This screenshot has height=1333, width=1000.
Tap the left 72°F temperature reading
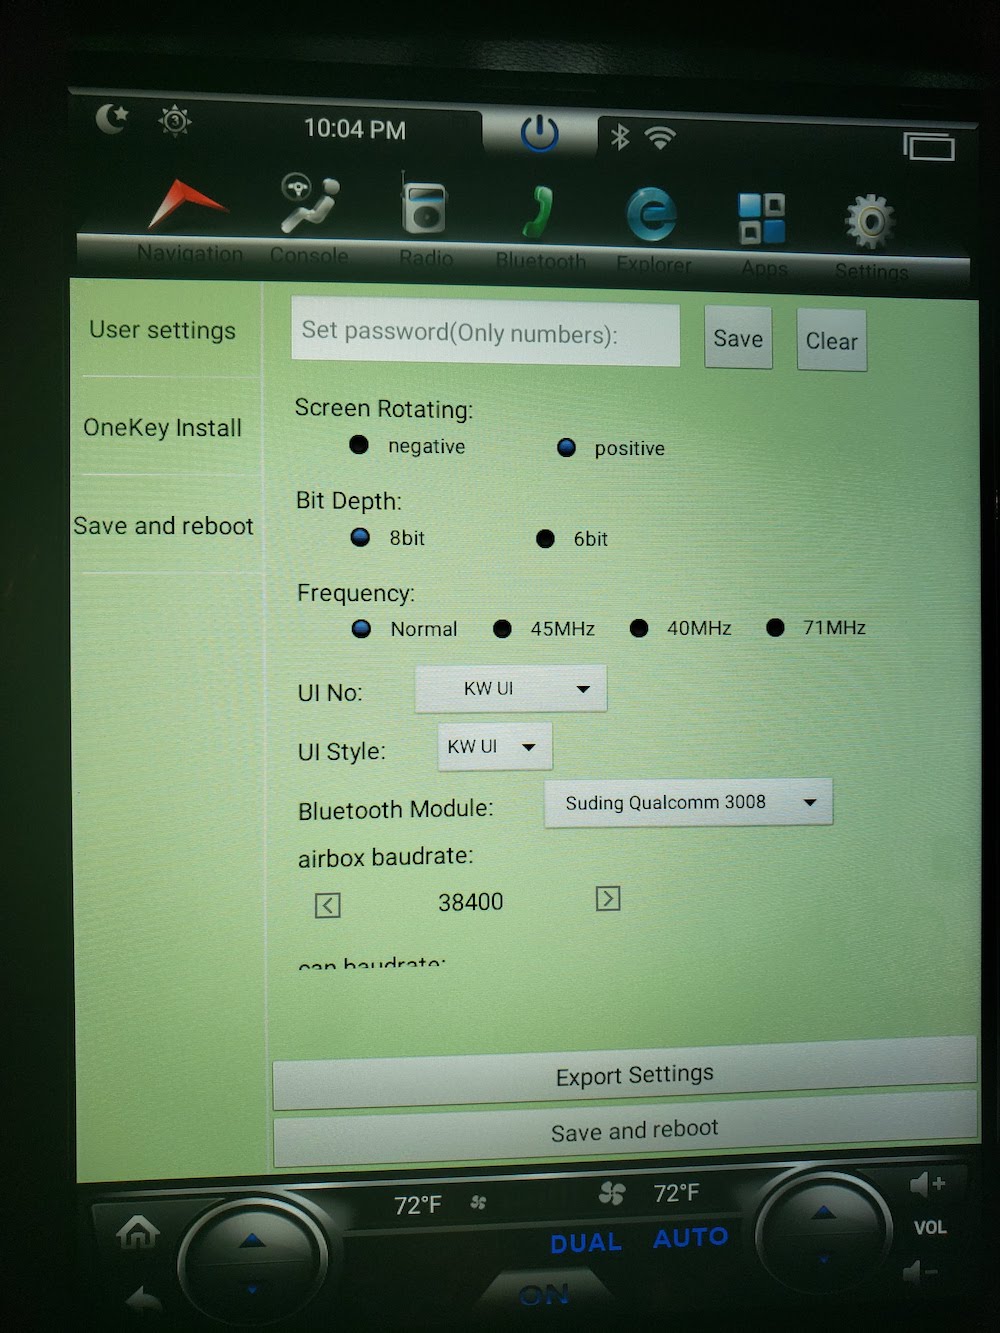pos(417,1205)
